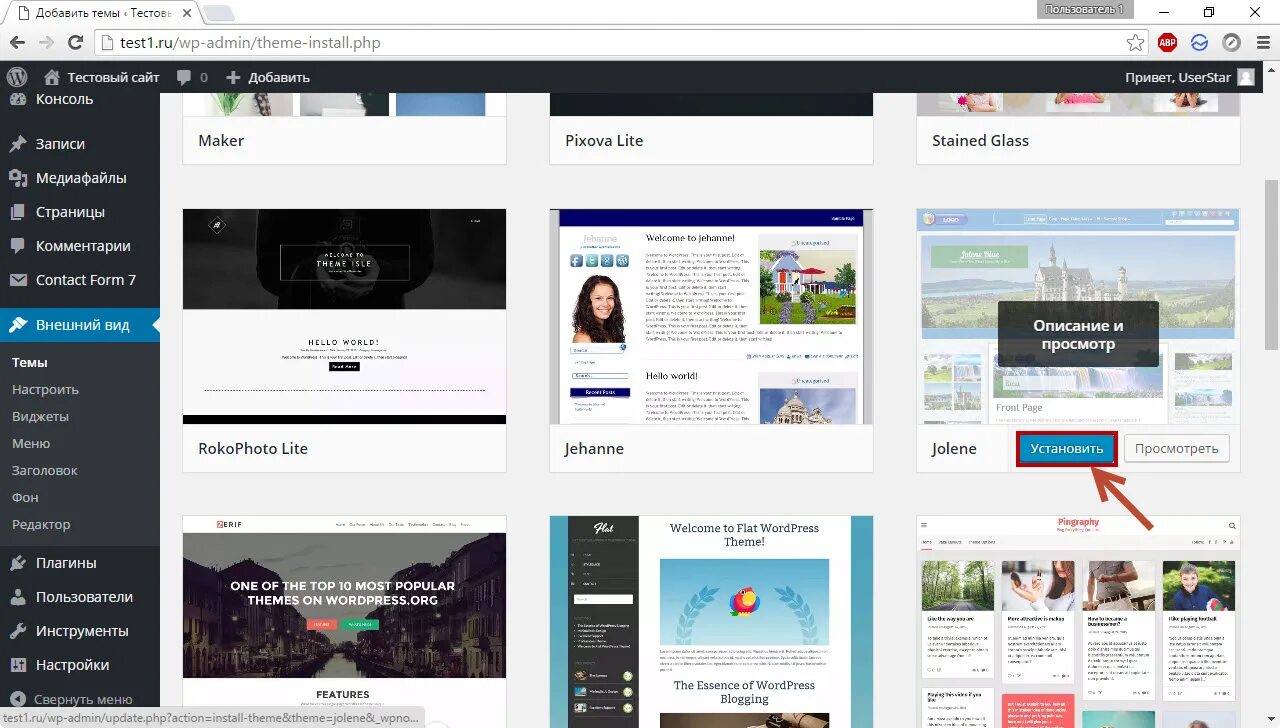Open Медиафайлы via its media icon

coord(18,178)
